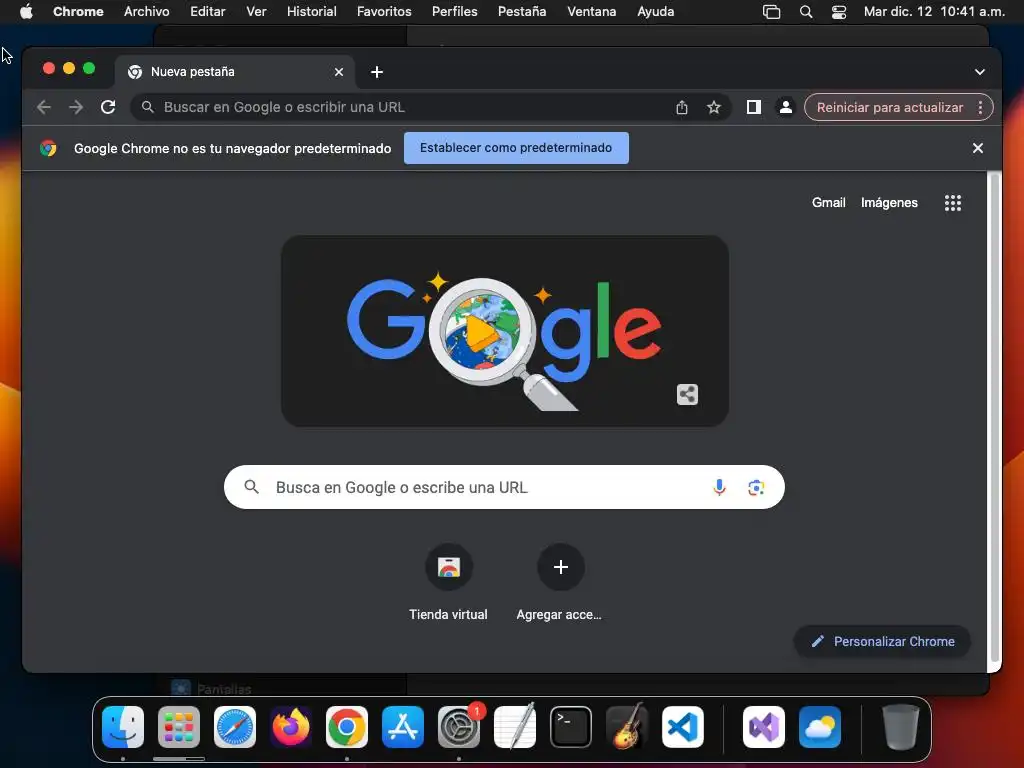Open Spotlight search in menu bar
This screenshot has height=768, width=1024.
tap(806, 12)
